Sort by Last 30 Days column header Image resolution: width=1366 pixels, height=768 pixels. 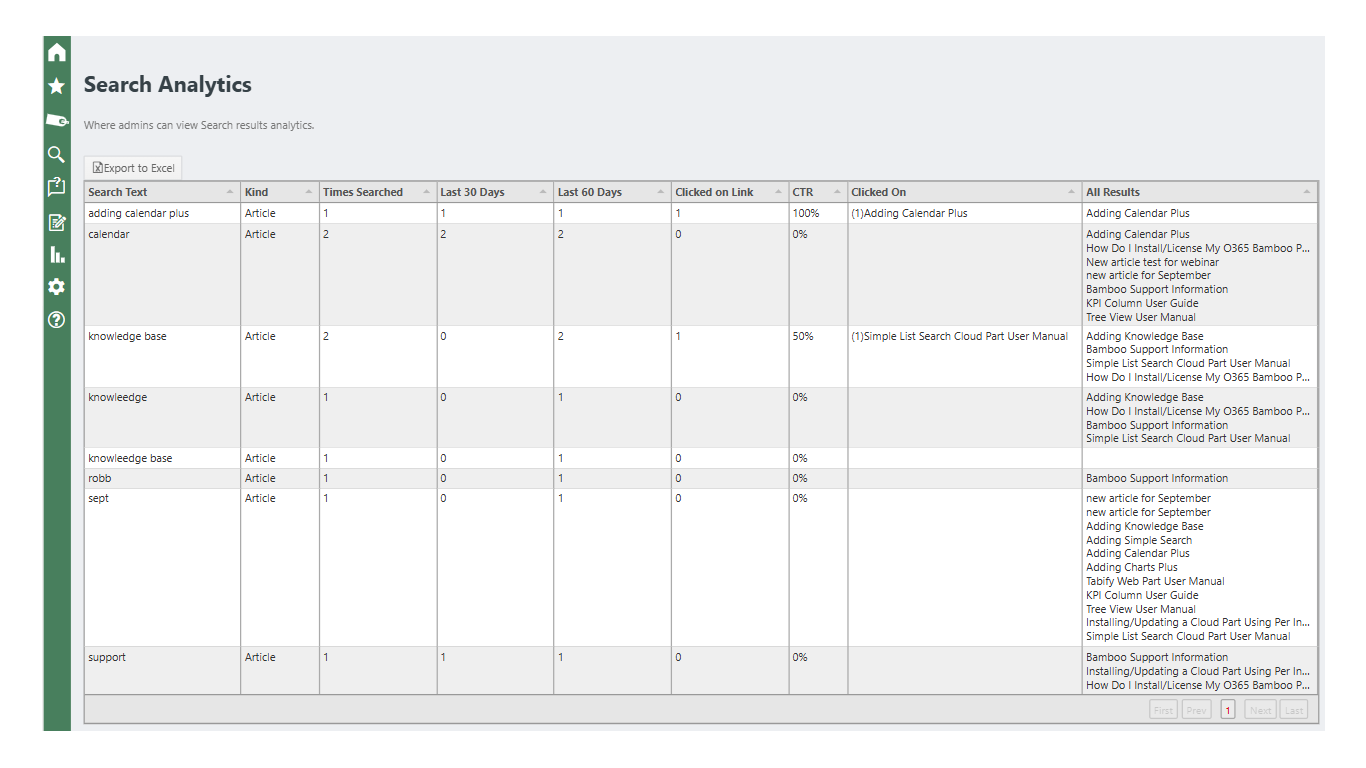click(495, 192)
